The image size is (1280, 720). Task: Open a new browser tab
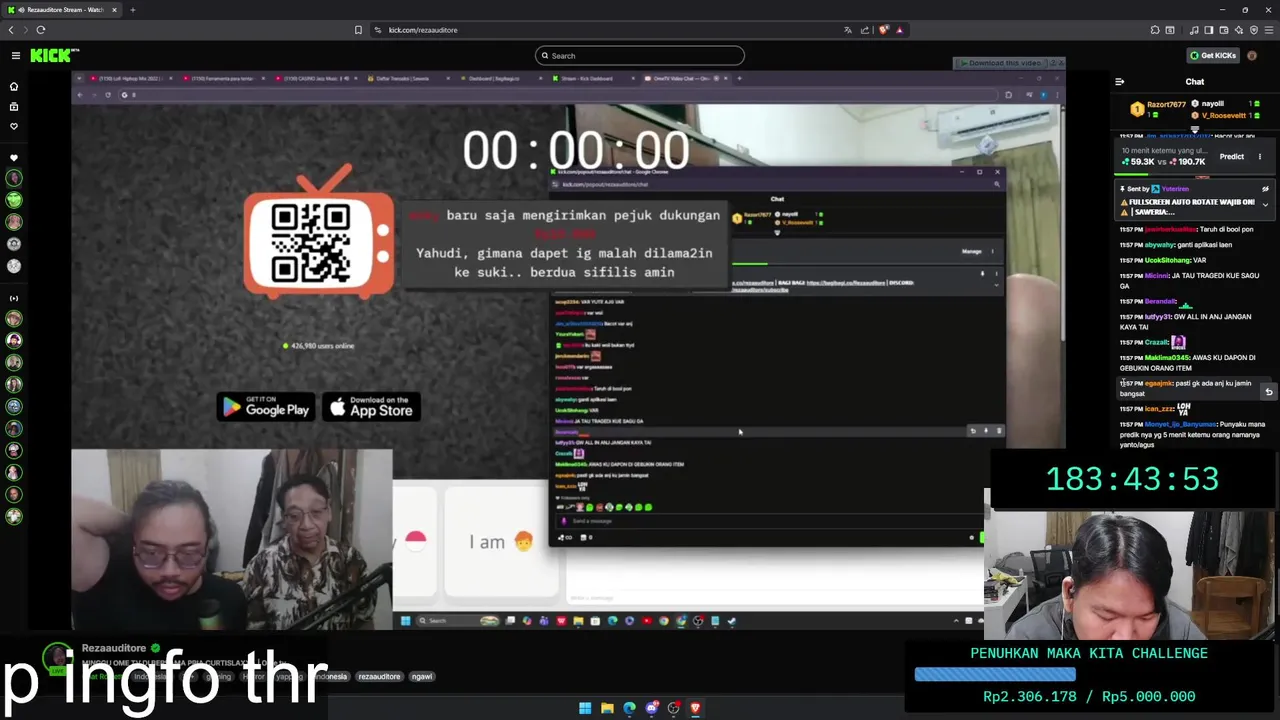coord(132,10)
